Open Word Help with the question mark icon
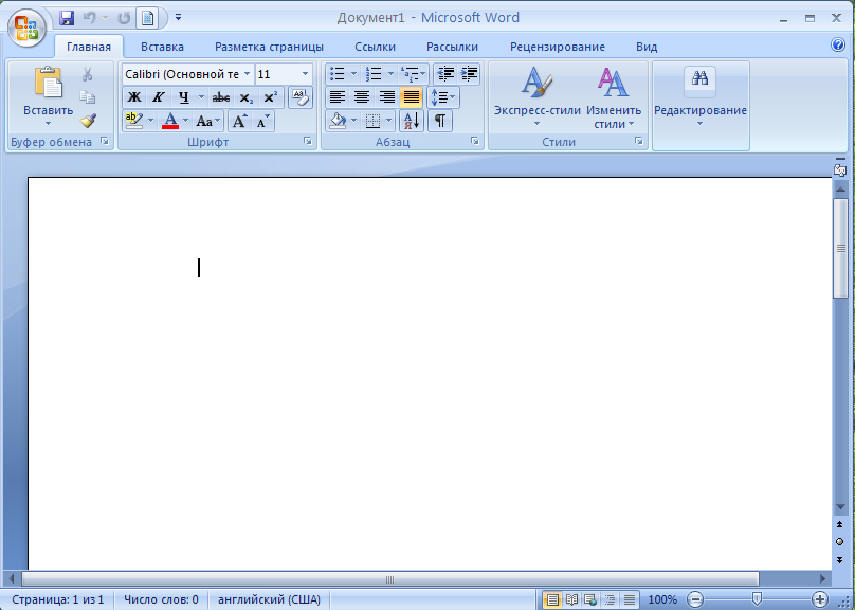 838,45
